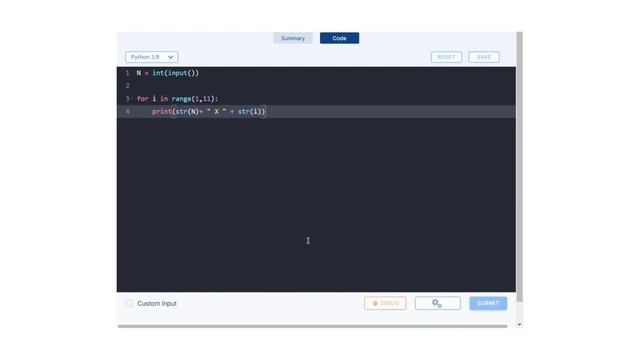Run code with the gears icon button
Screen dimensions: 640x360
(x=438, y=303)
